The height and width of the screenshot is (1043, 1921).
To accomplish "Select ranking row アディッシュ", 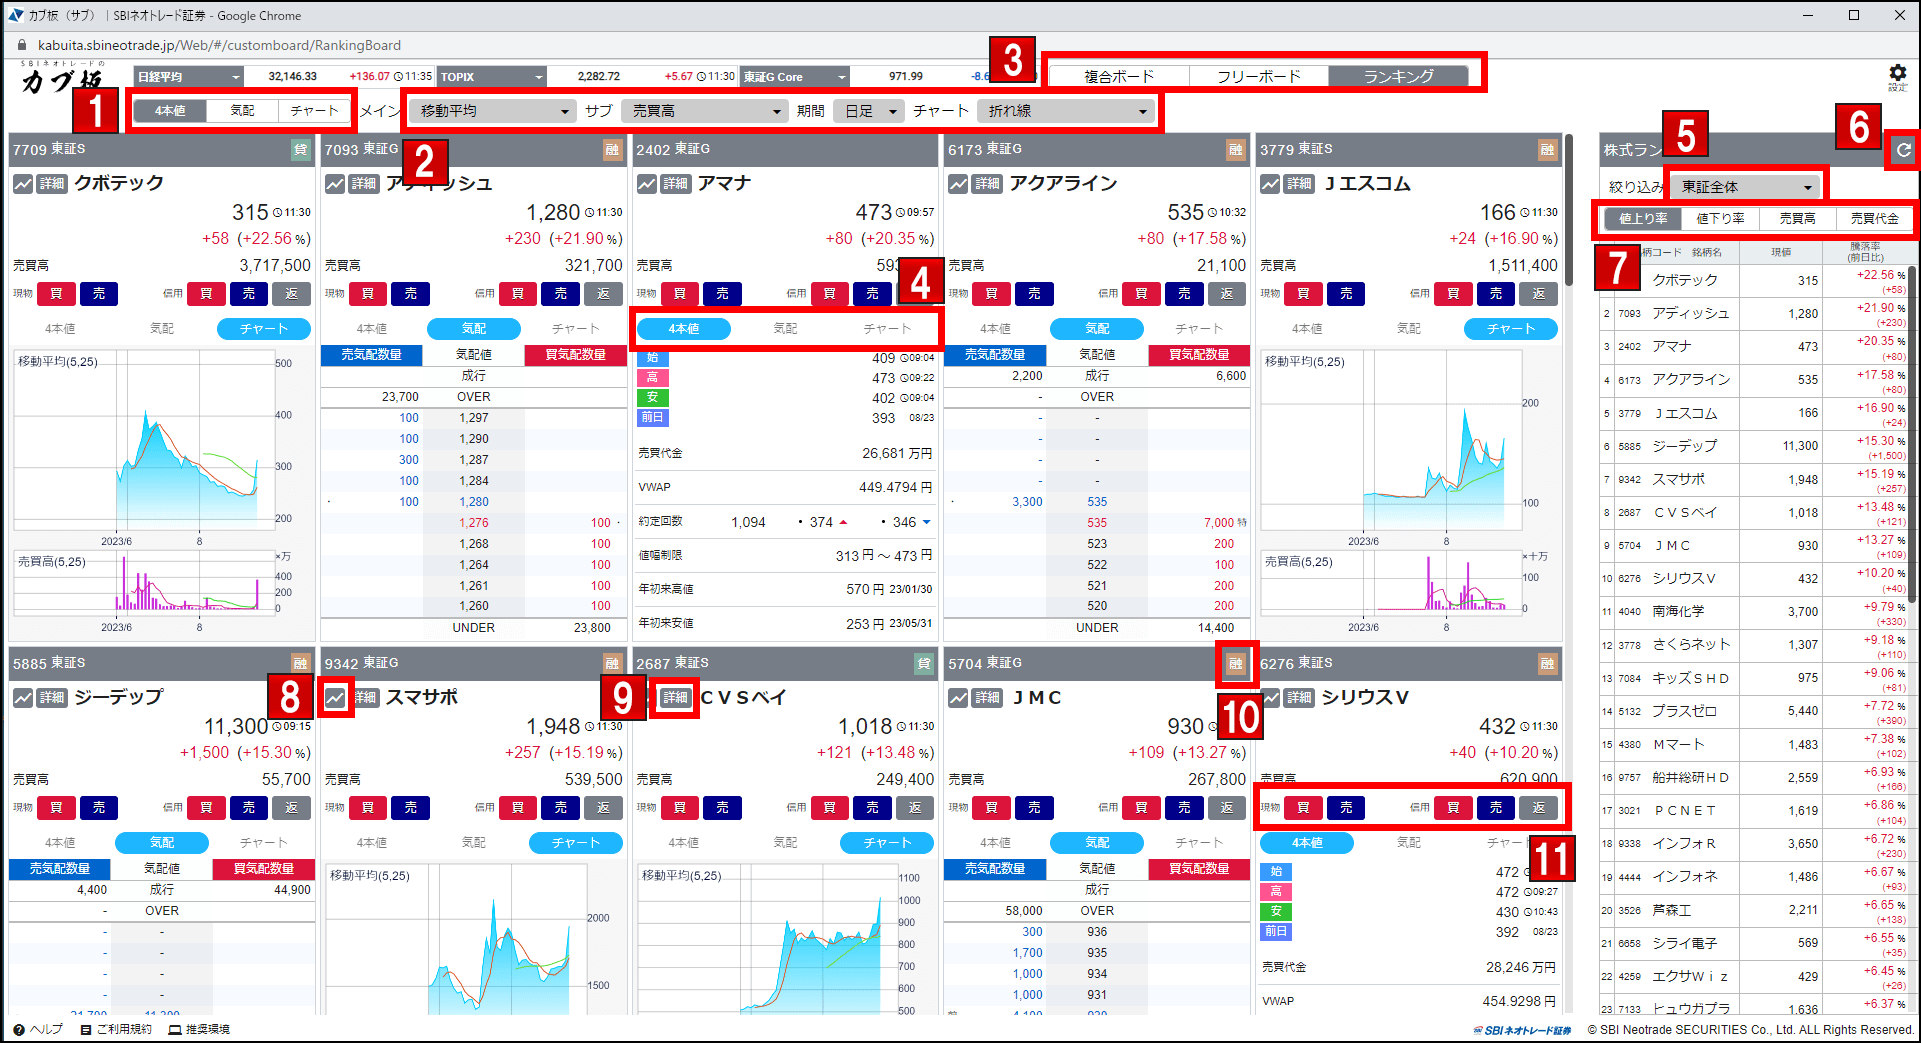I will (x=1755, y=314).
